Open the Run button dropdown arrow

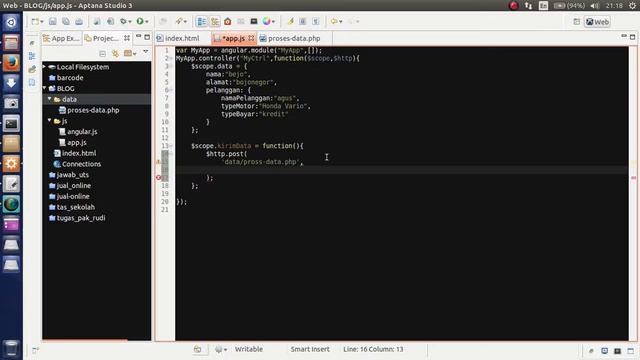pos(147,22)
